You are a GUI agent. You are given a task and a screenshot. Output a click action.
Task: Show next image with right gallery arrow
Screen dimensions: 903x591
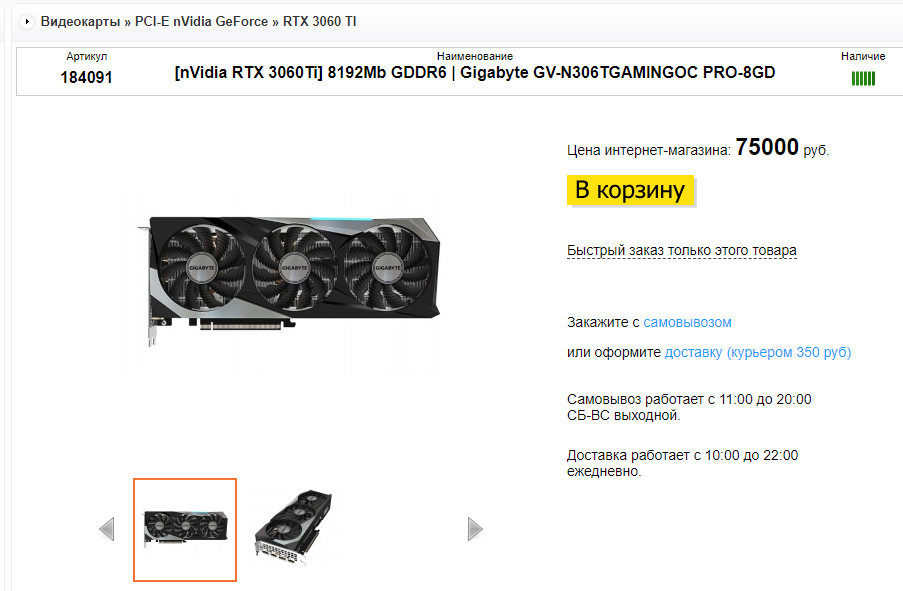tap(475, 529)
